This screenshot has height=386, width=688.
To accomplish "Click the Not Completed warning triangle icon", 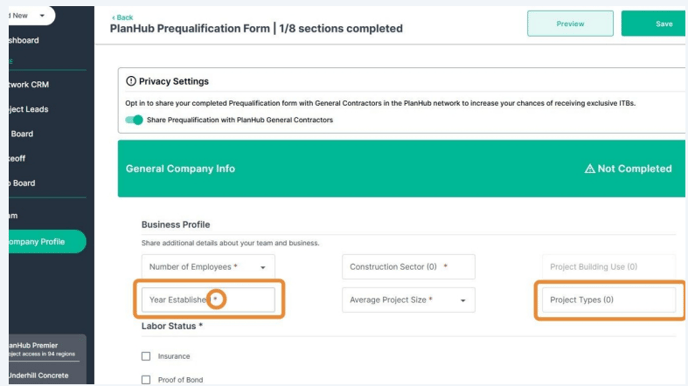I will tap(590, 168).
